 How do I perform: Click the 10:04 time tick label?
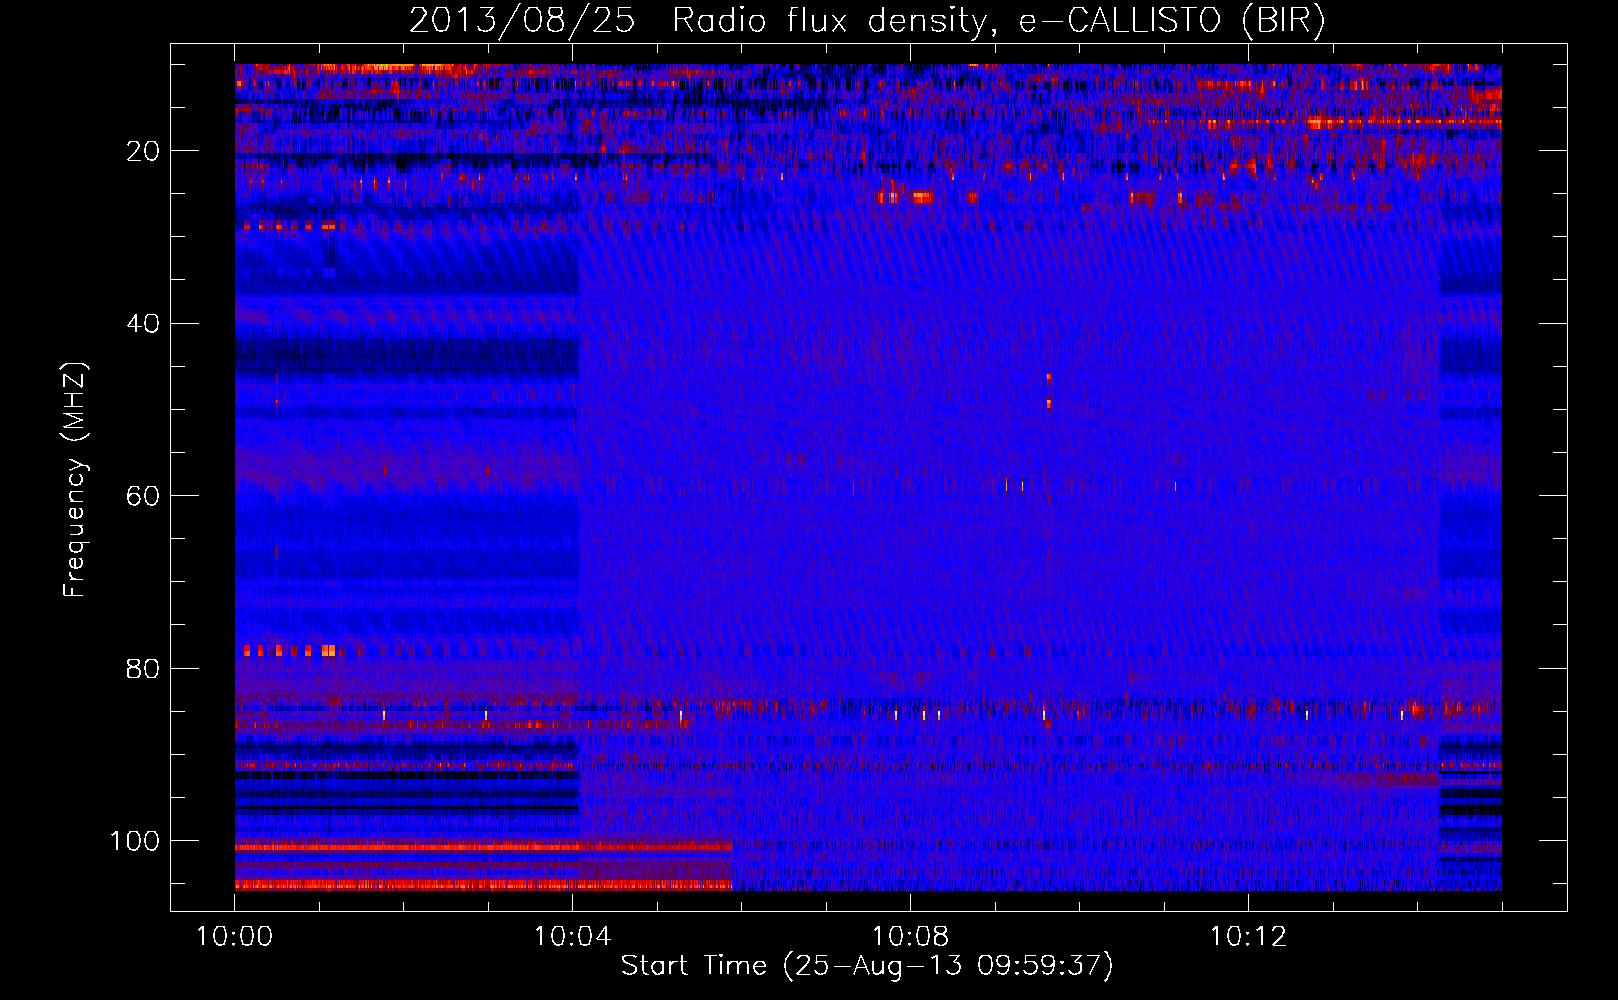click(572, 937)
